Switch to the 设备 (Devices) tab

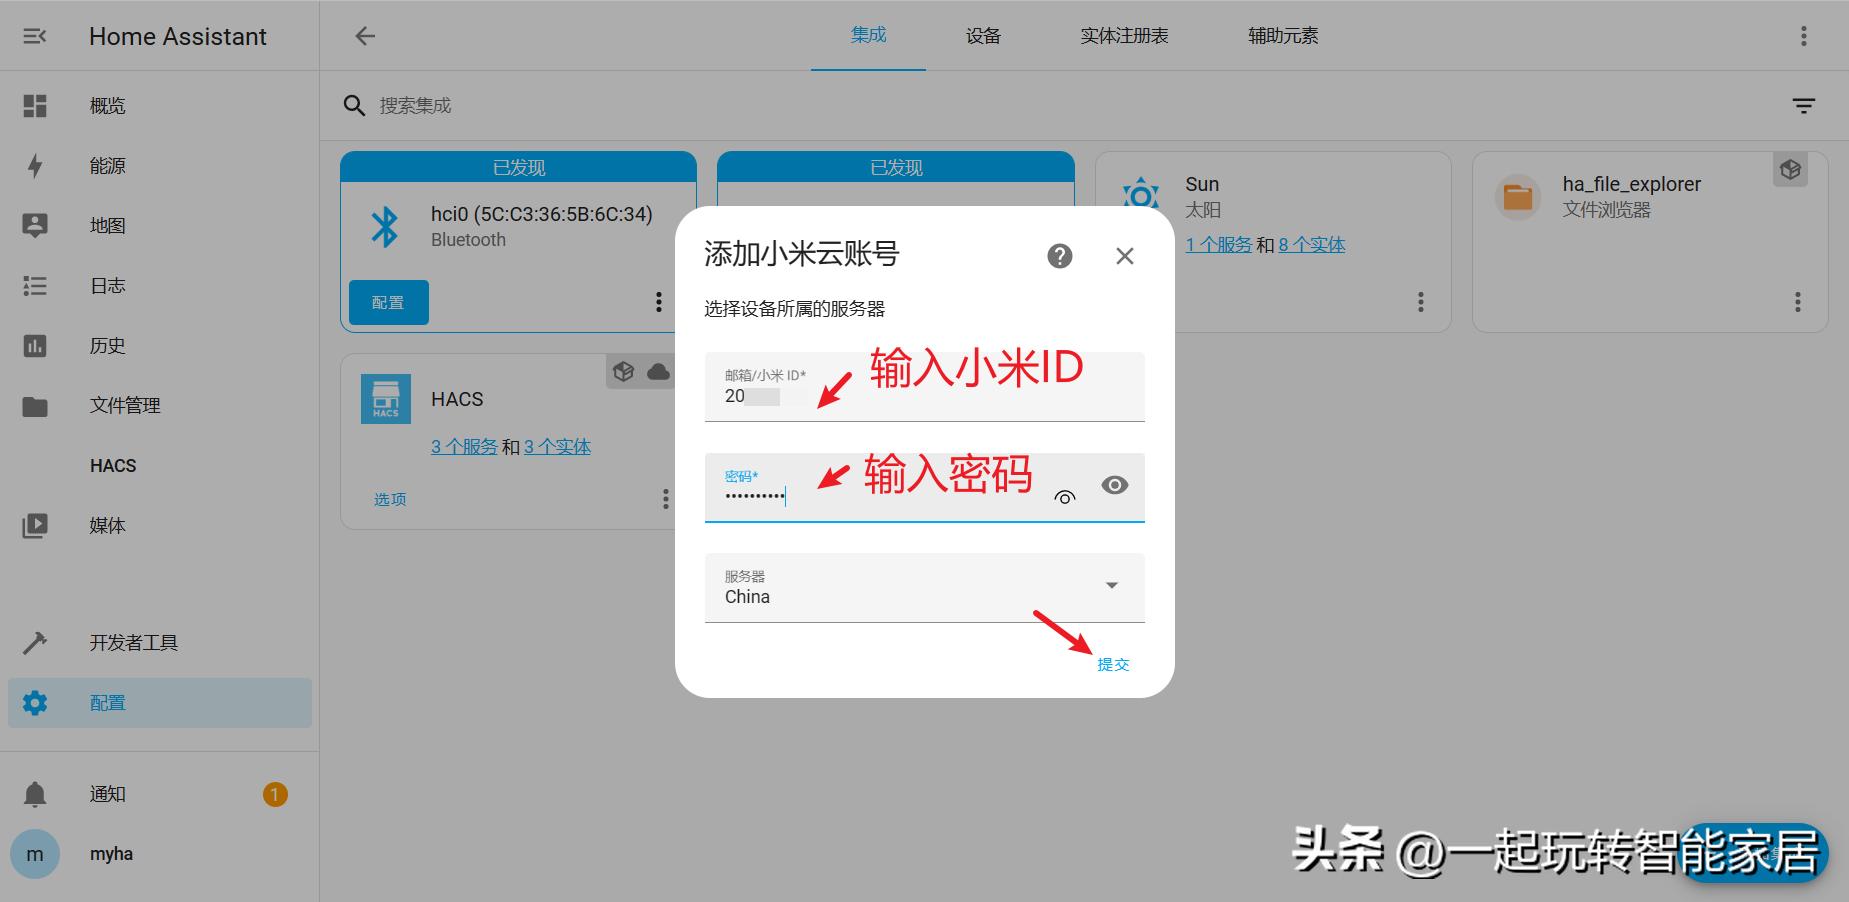pyautogui.click(x=983, y=35)
